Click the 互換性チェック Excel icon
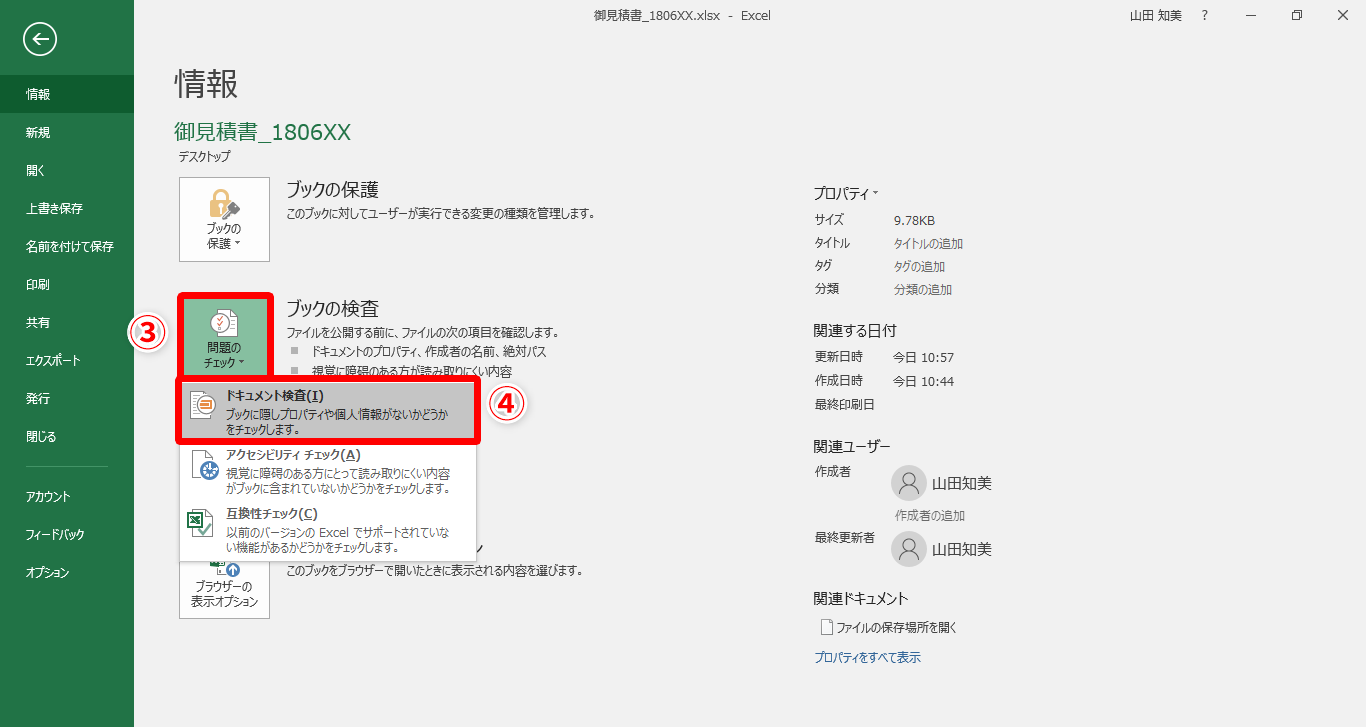 pos(200,525)
